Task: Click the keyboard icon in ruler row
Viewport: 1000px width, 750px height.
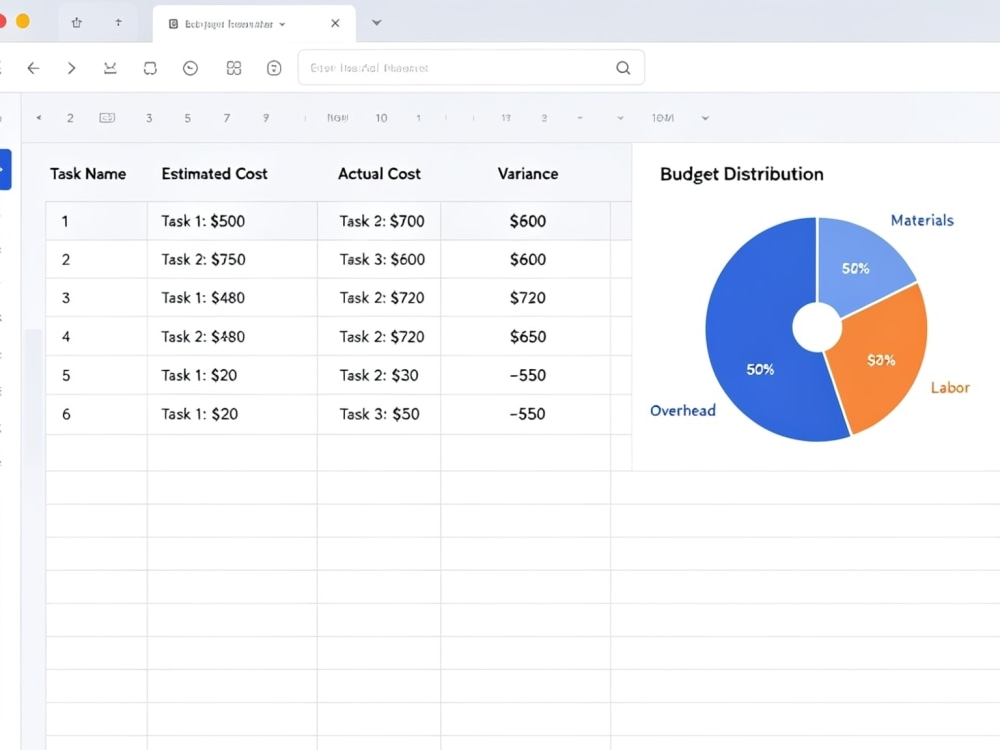Action: [x=107, y=117]
